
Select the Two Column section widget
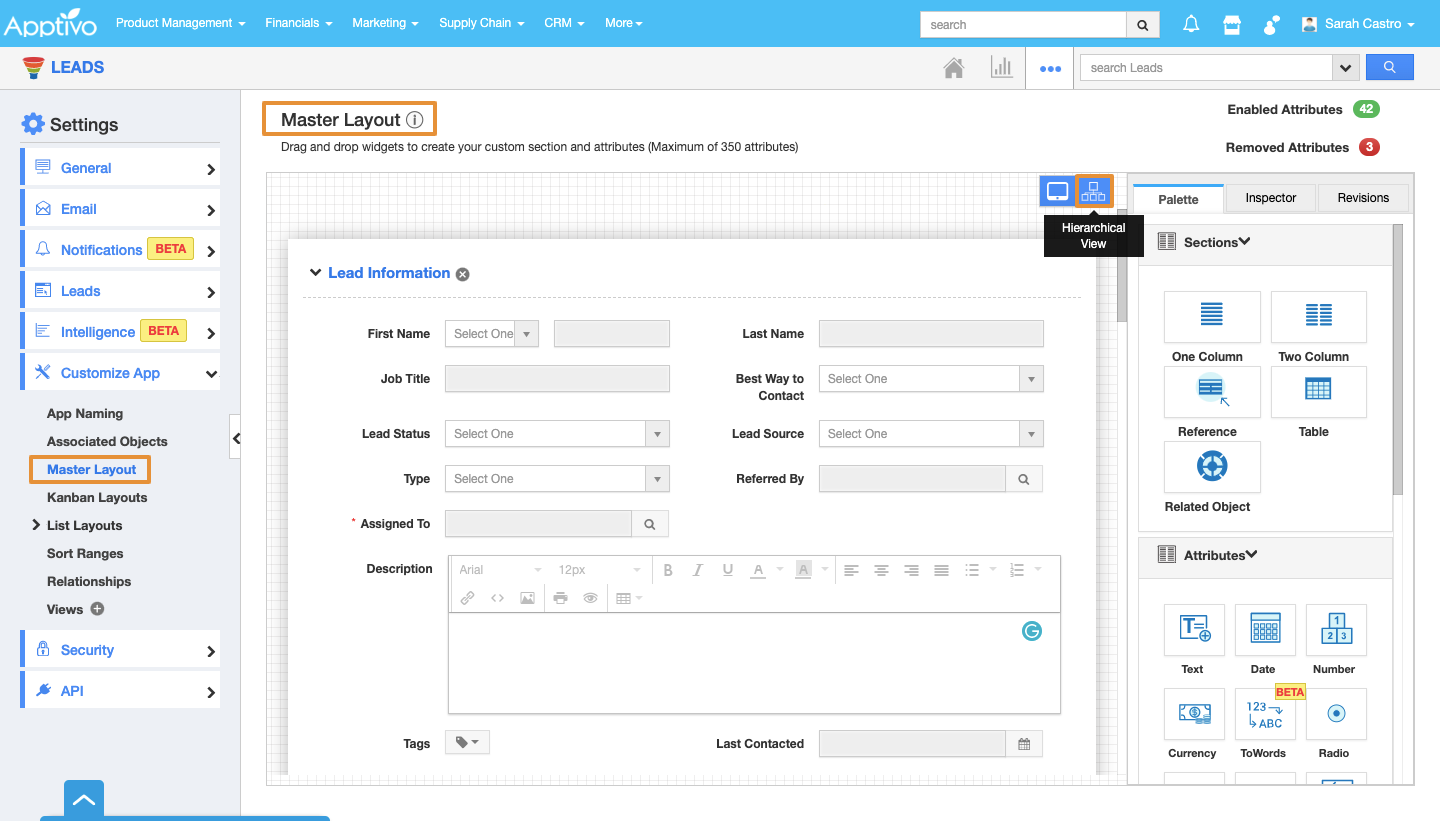click(1318, 317)
